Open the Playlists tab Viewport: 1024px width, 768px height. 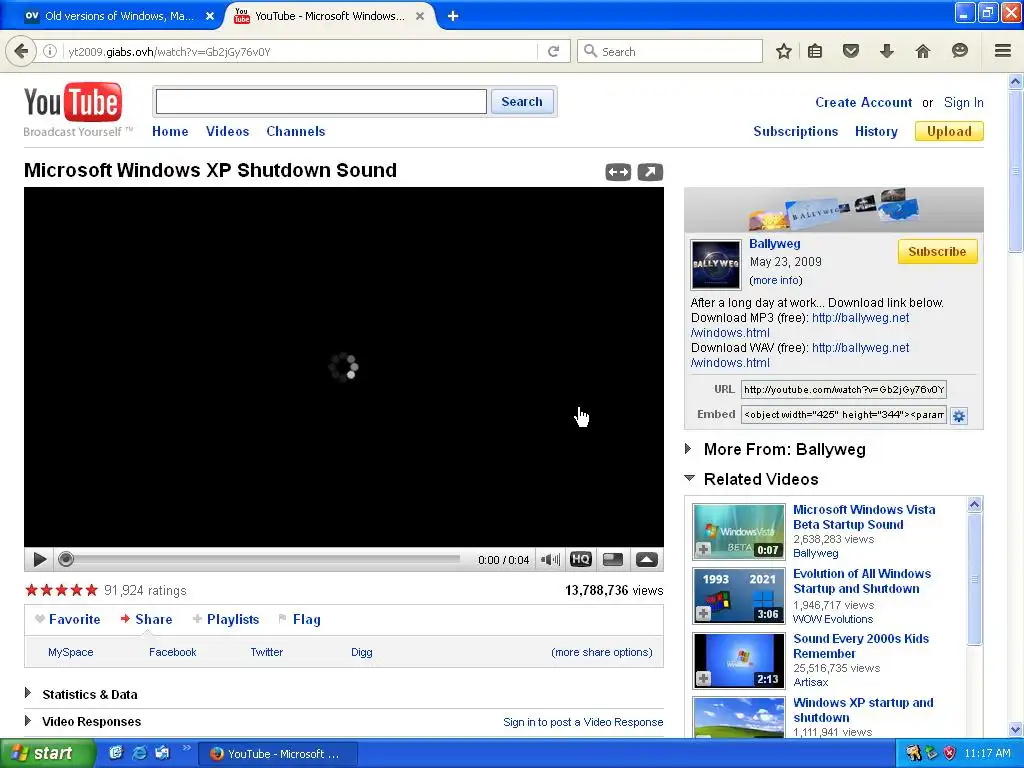[226, 619]
